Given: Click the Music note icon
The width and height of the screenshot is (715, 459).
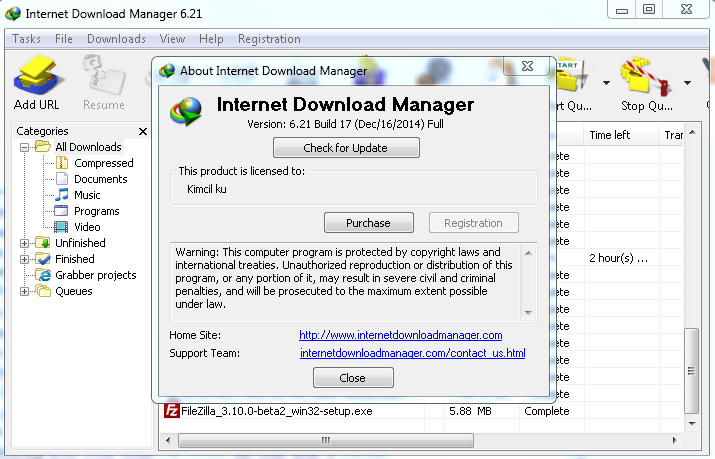Looking at the screenshot, I should click(x=62, y=195).
